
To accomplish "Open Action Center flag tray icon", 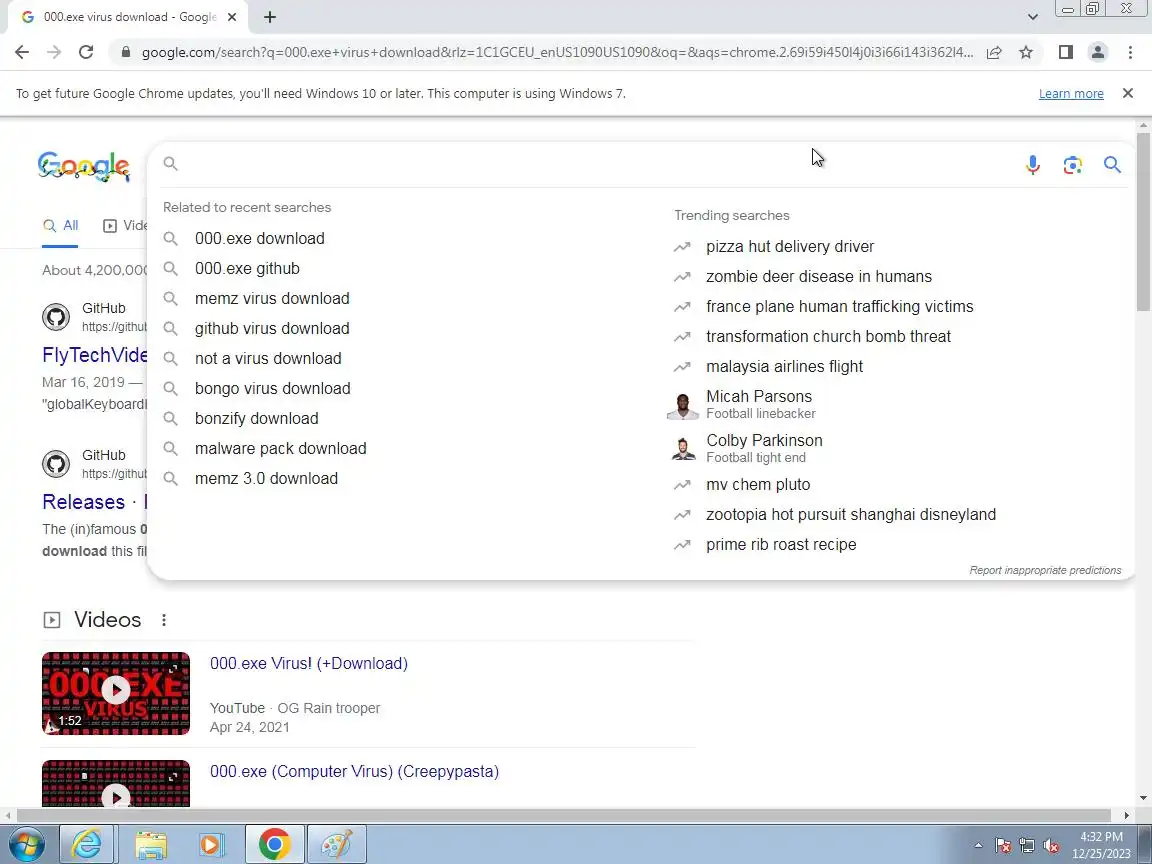I will [1003, 846].
